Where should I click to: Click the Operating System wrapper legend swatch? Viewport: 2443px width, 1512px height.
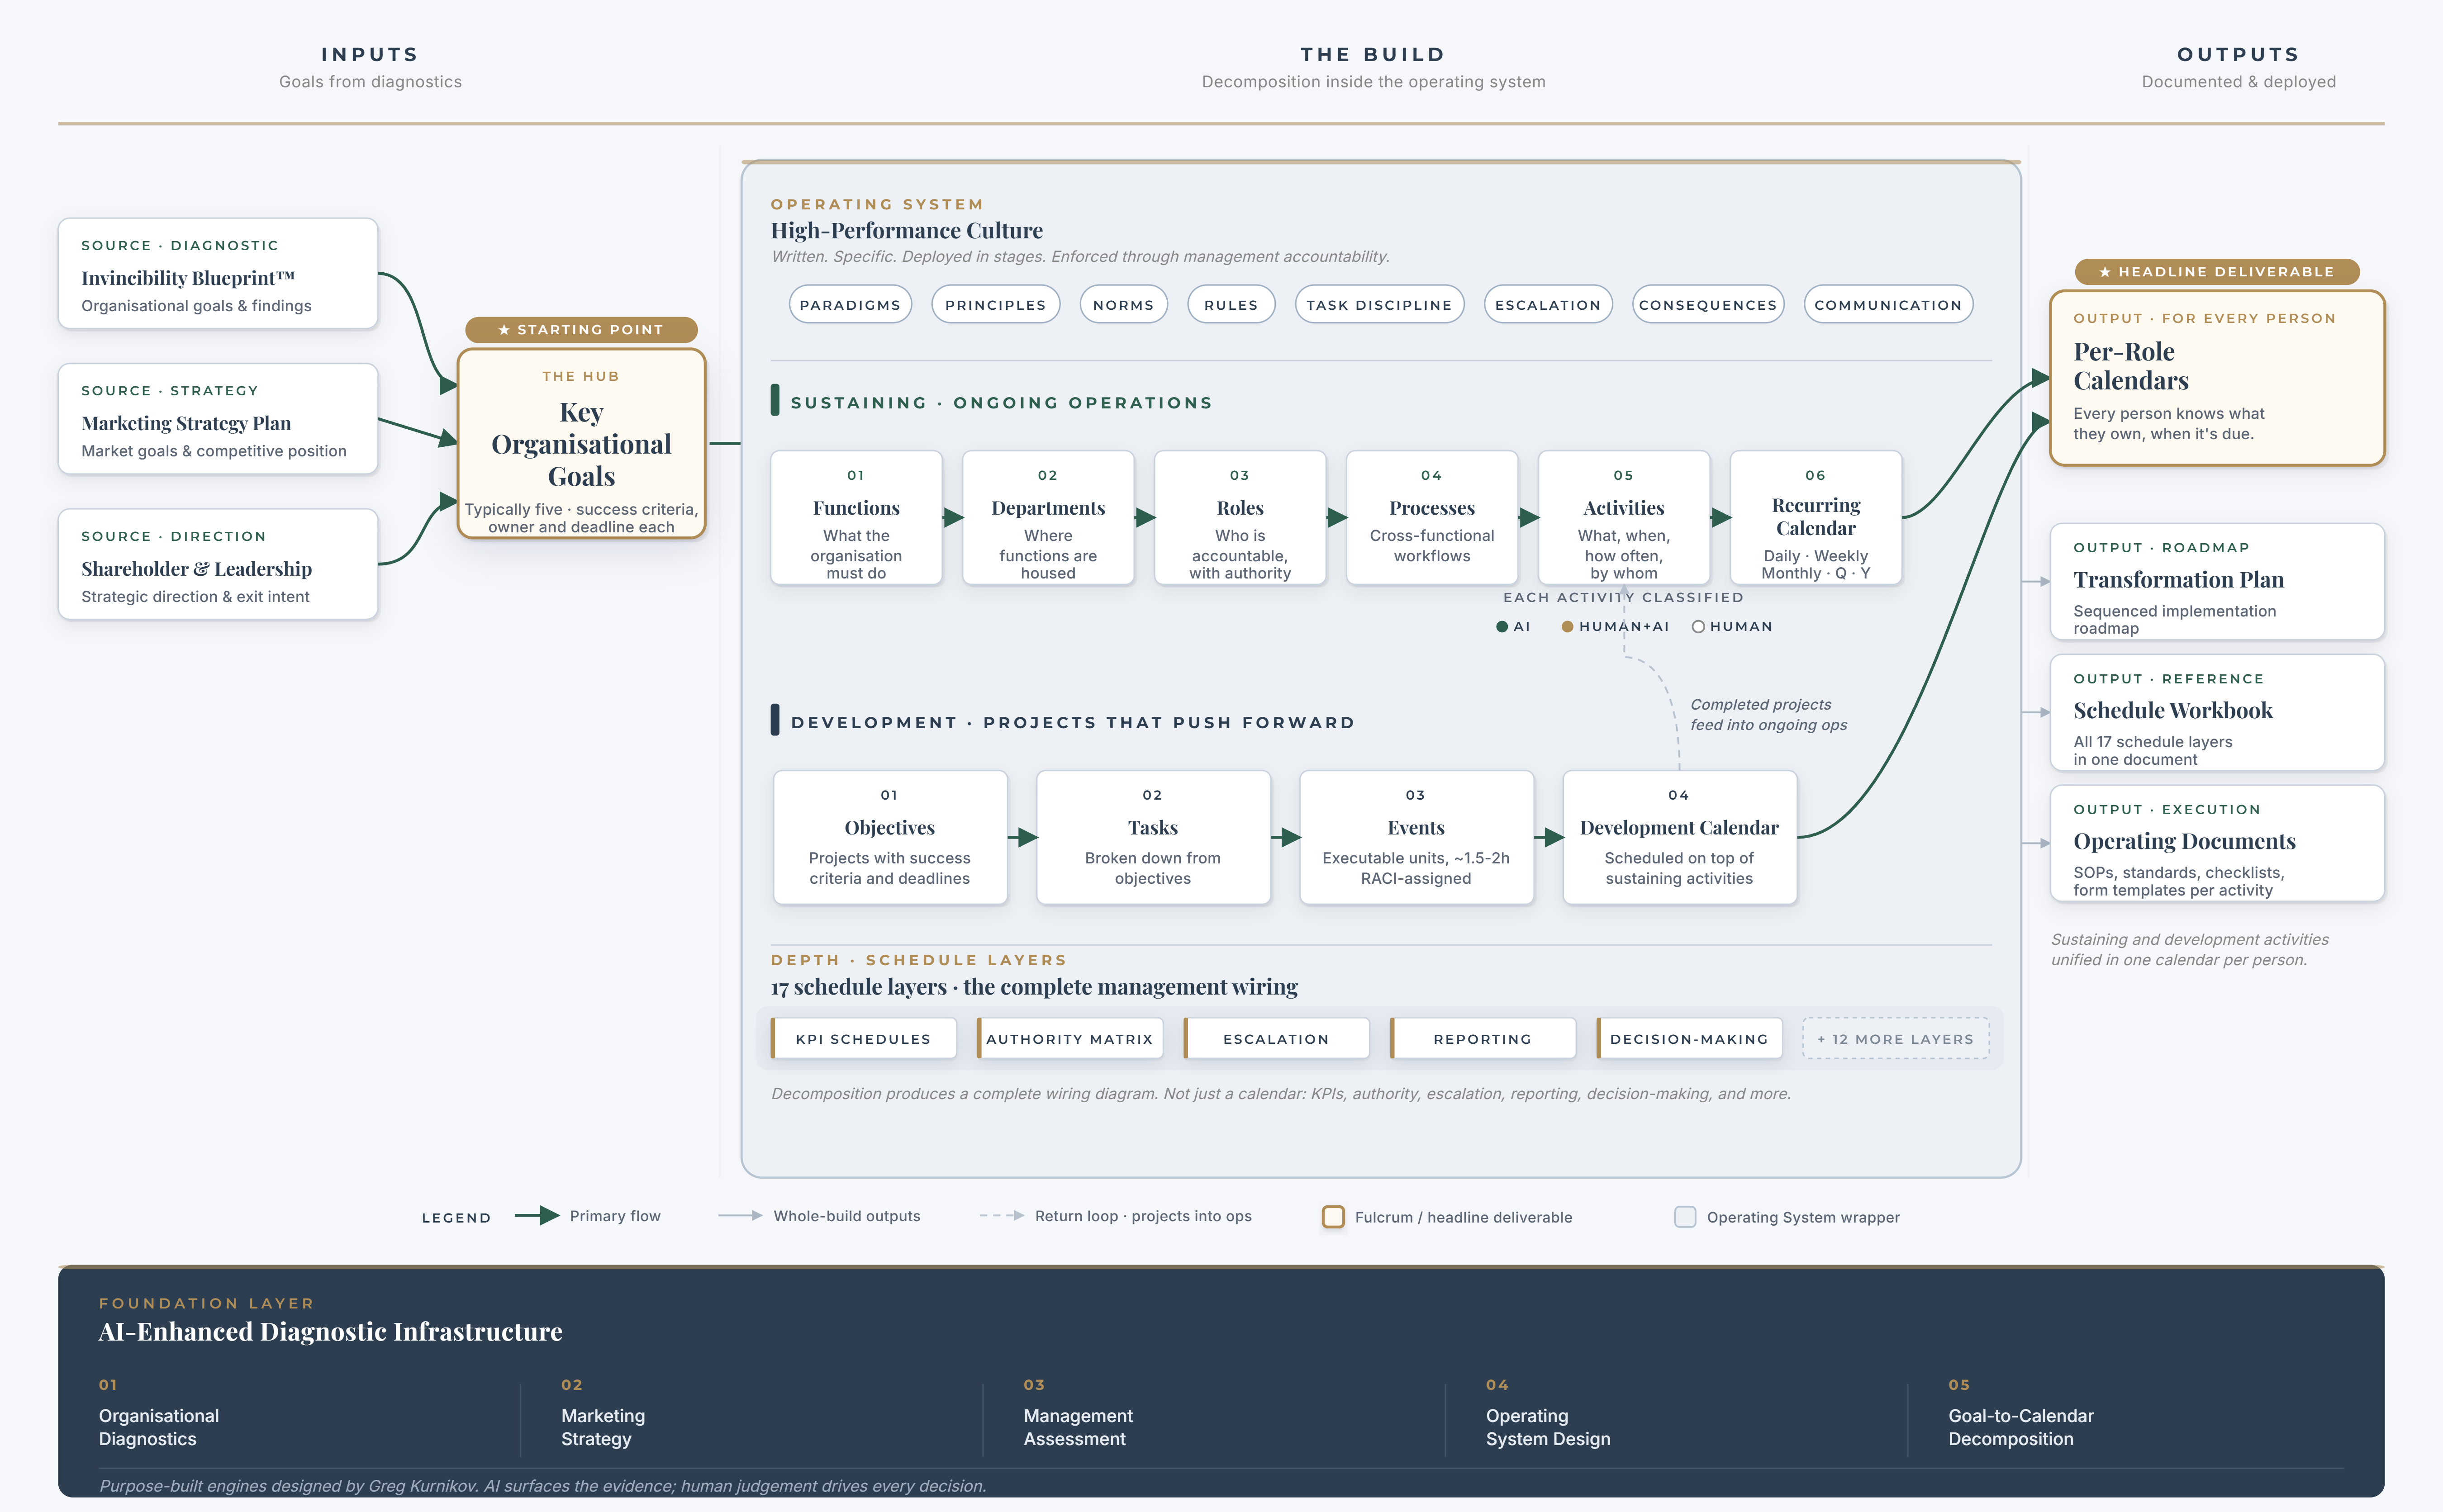pos(1685,1217)
